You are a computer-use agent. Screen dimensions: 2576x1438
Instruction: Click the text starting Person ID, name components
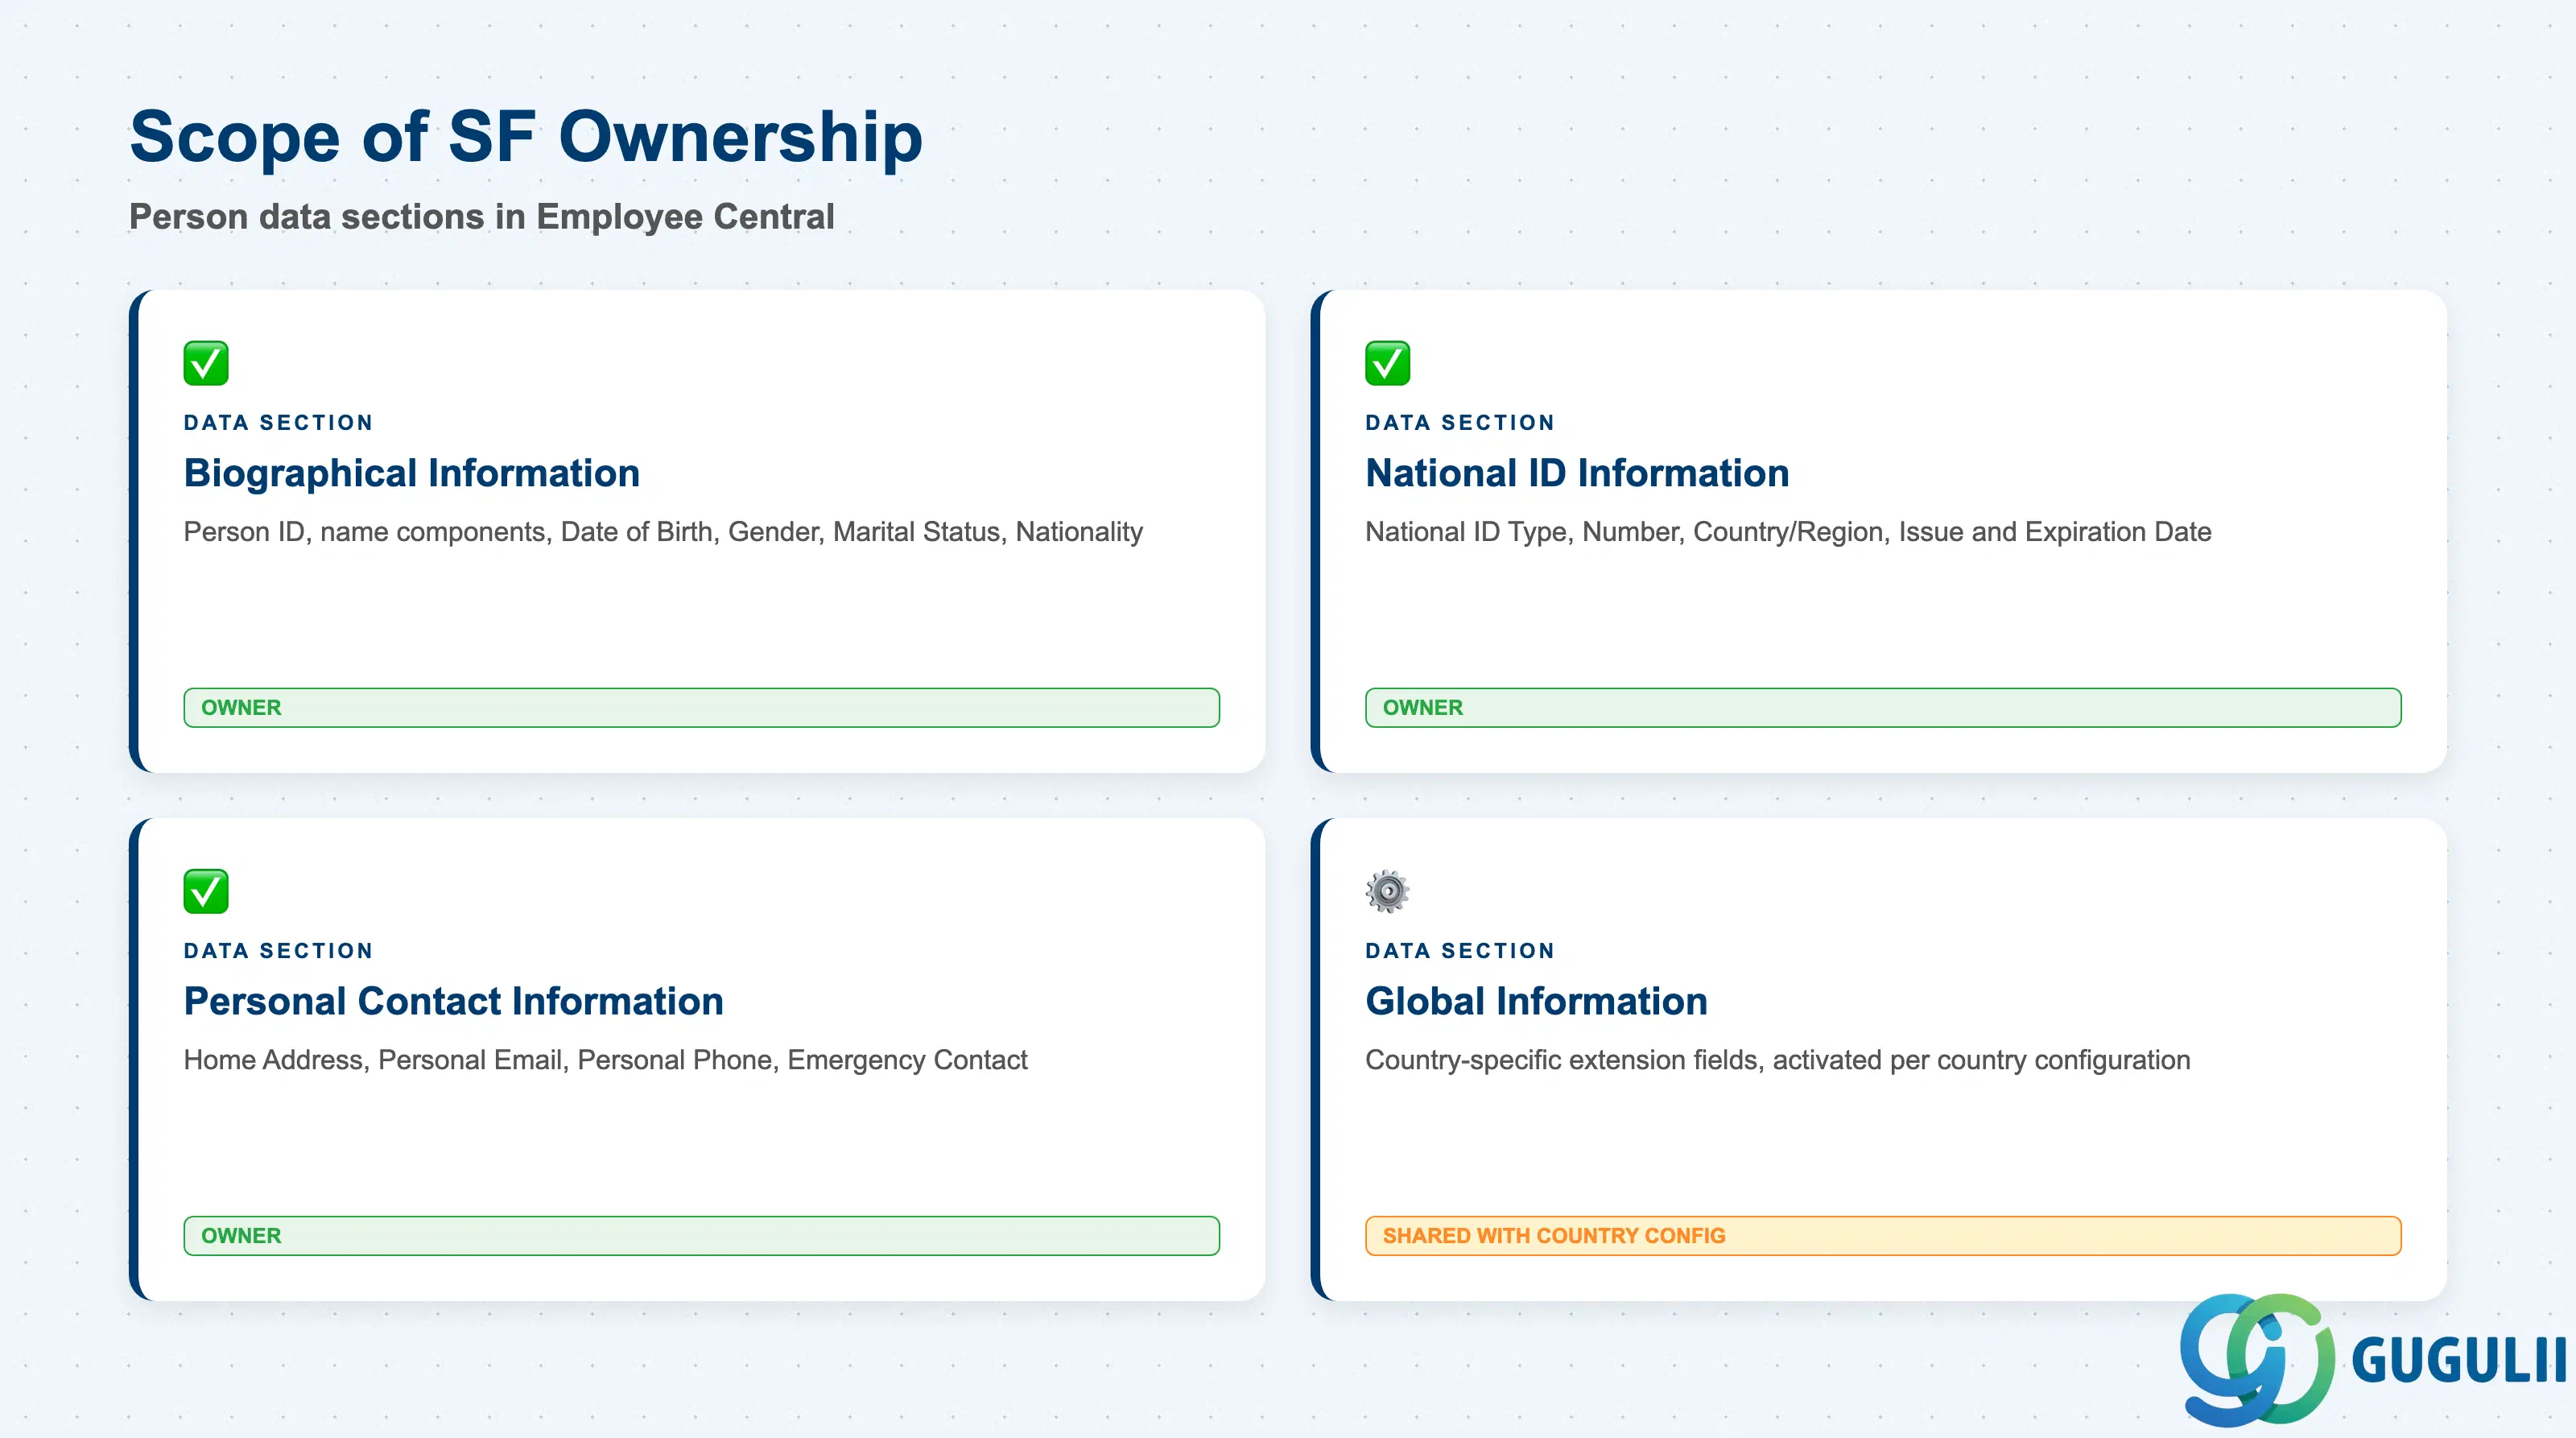click(x=663, y=532)
